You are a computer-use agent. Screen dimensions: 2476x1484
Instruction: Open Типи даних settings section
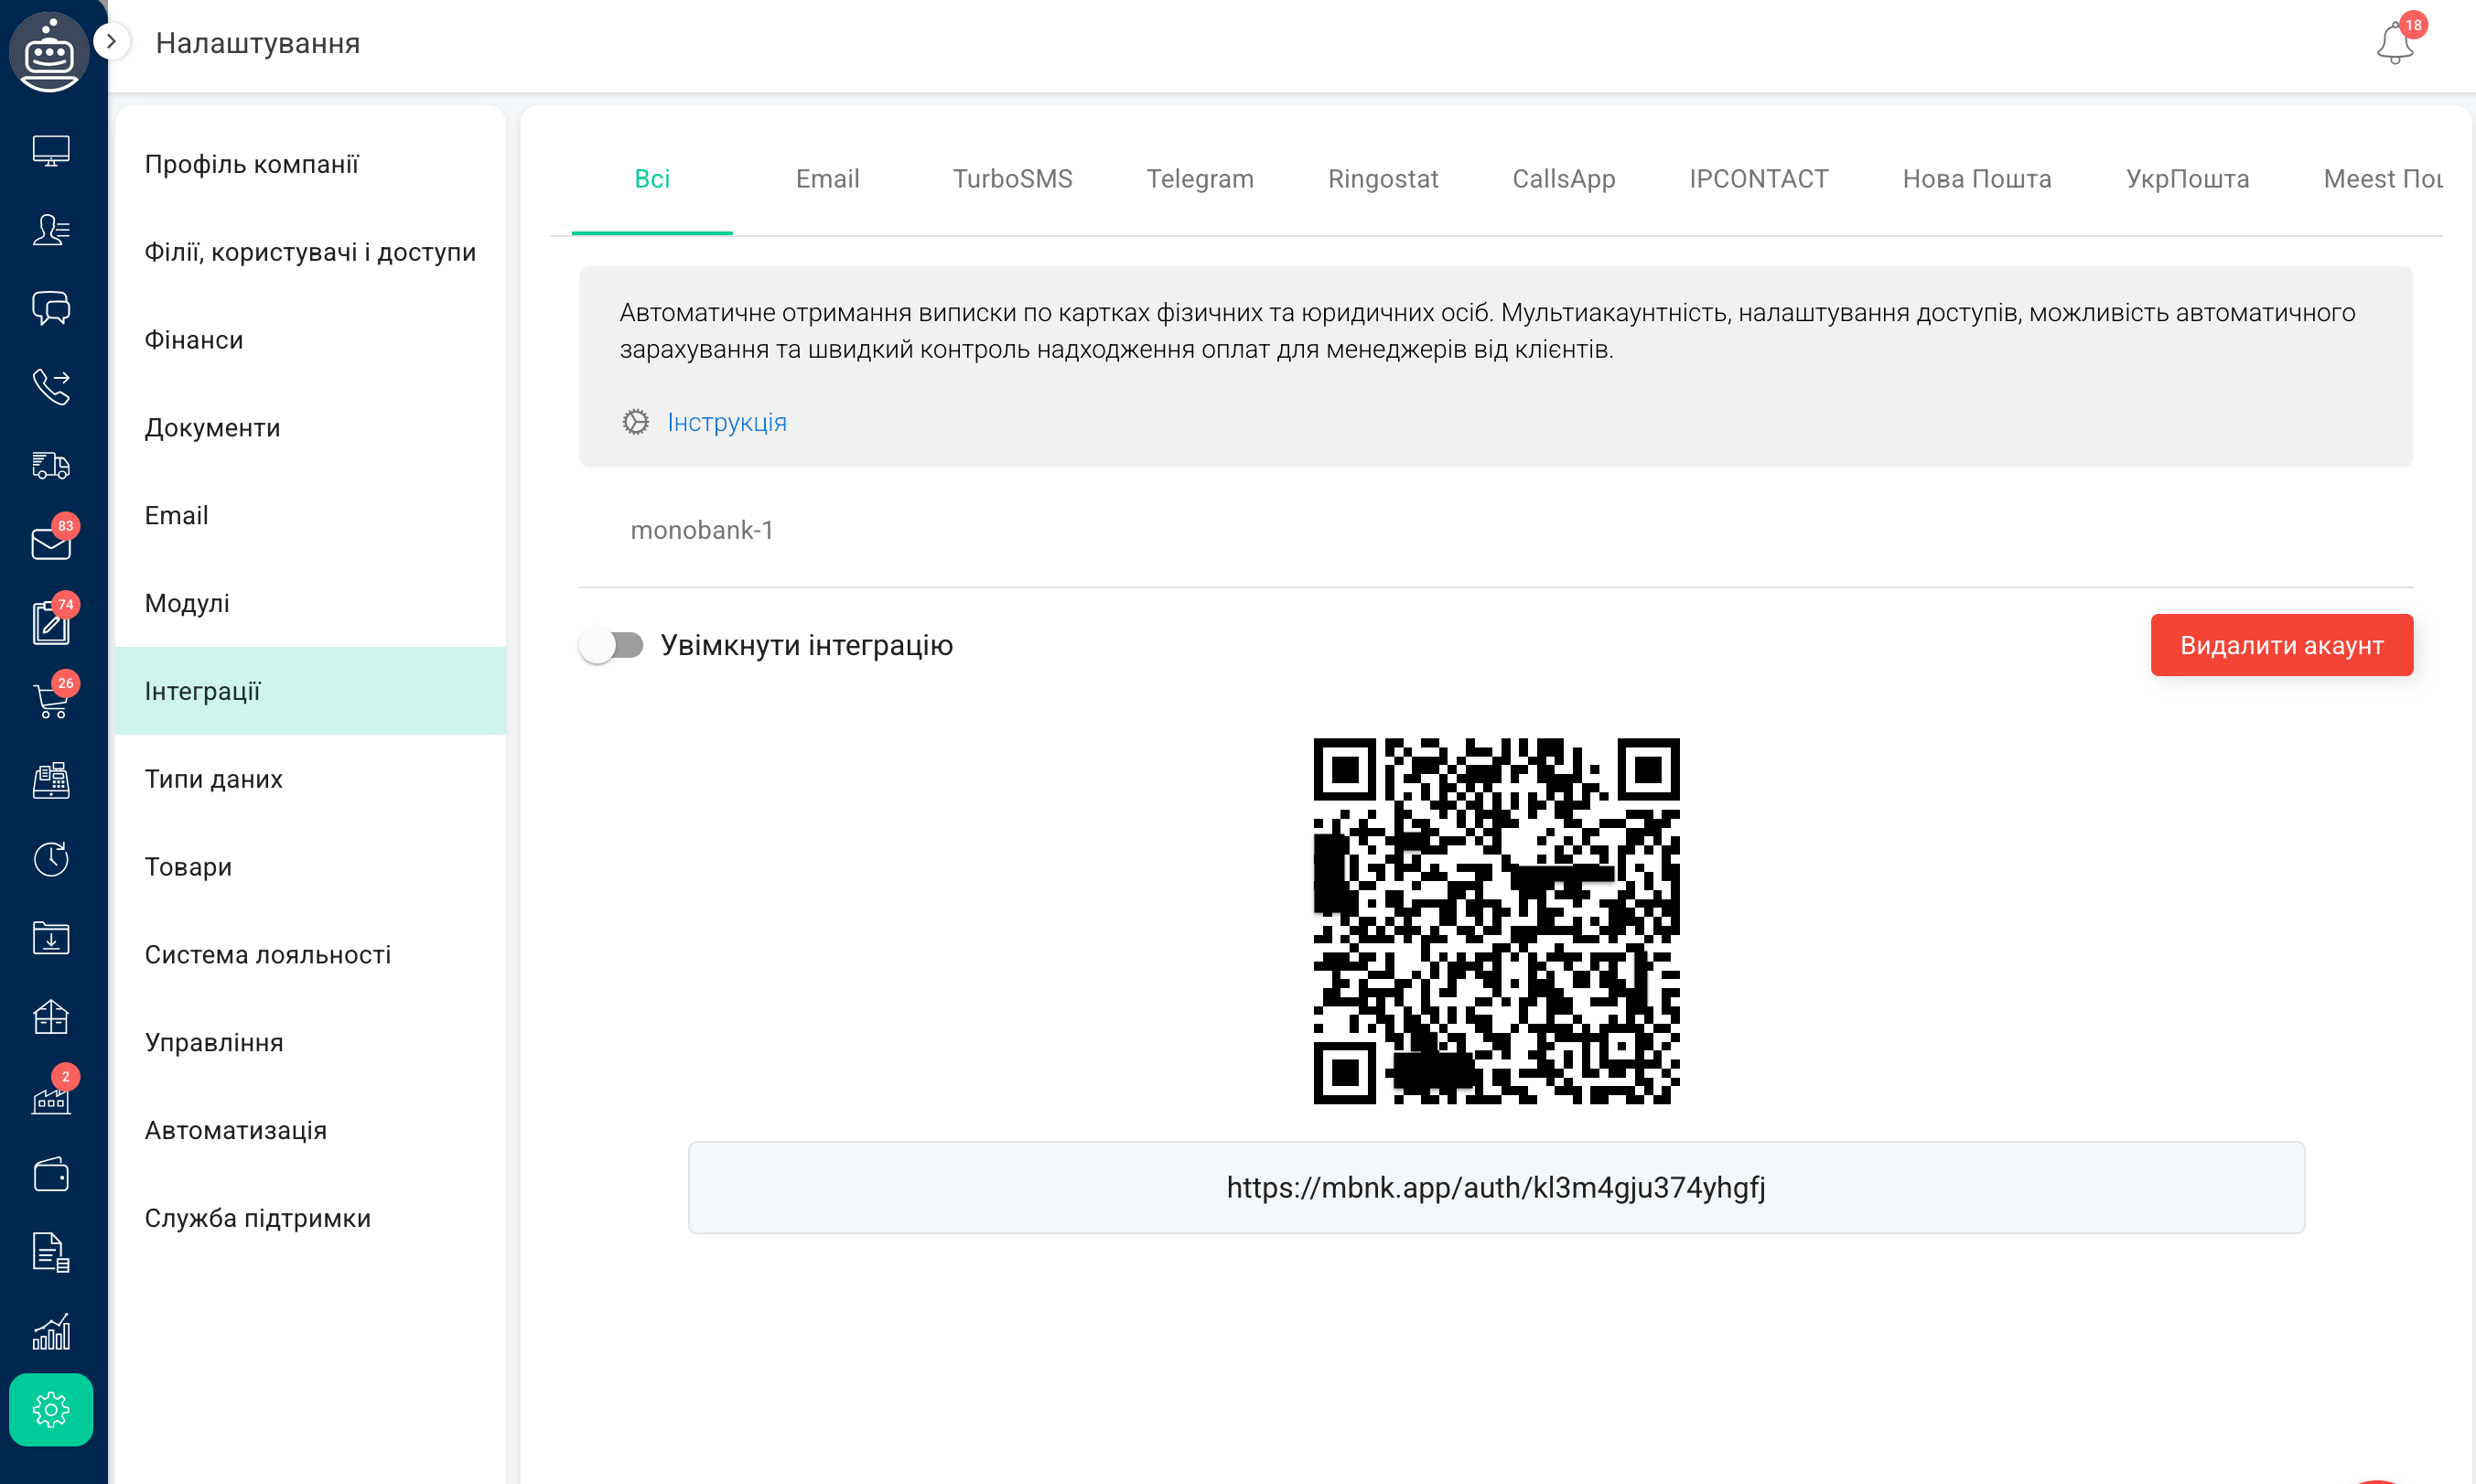pyautogui.click(x=310, y=779)
